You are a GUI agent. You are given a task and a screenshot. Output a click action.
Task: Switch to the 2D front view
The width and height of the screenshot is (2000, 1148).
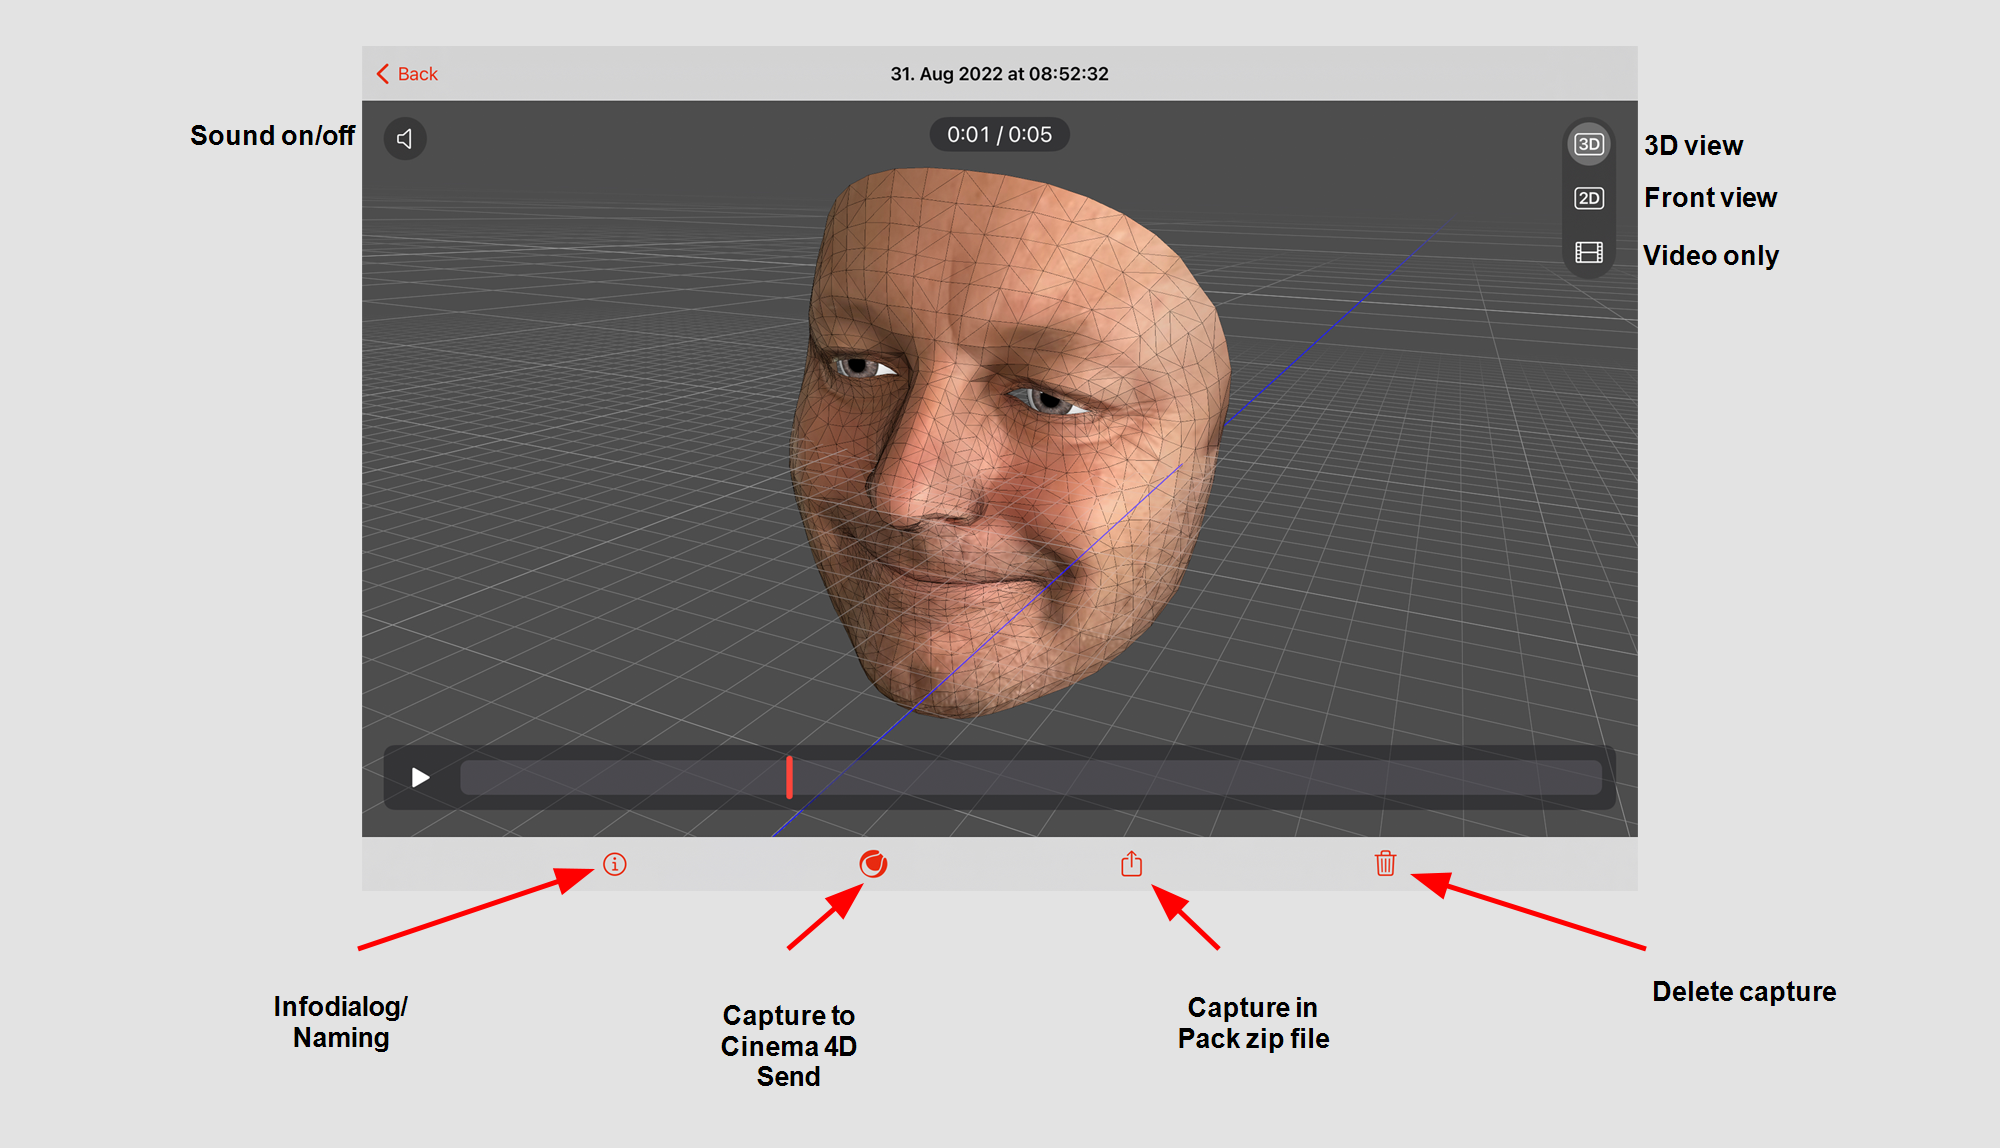[x=1588, y=198]
